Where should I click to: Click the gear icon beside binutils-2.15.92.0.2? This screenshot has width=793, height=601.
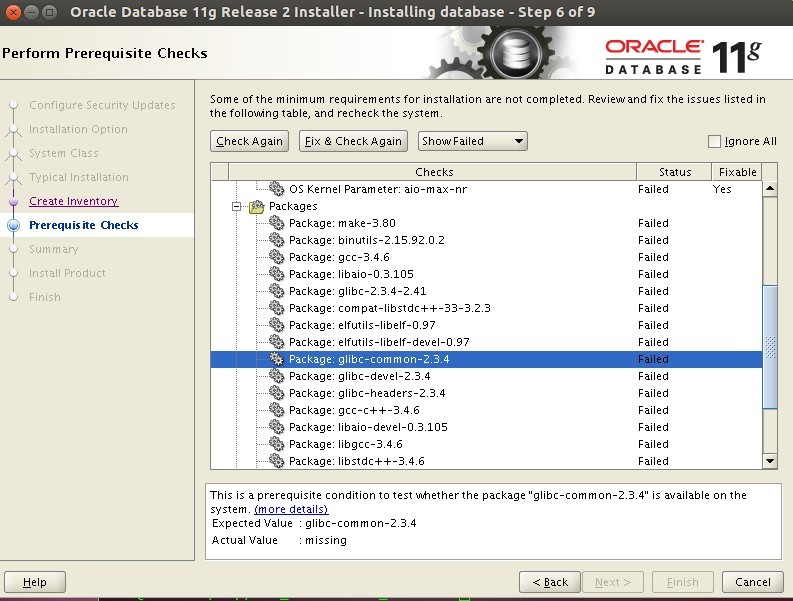(276, 240)
